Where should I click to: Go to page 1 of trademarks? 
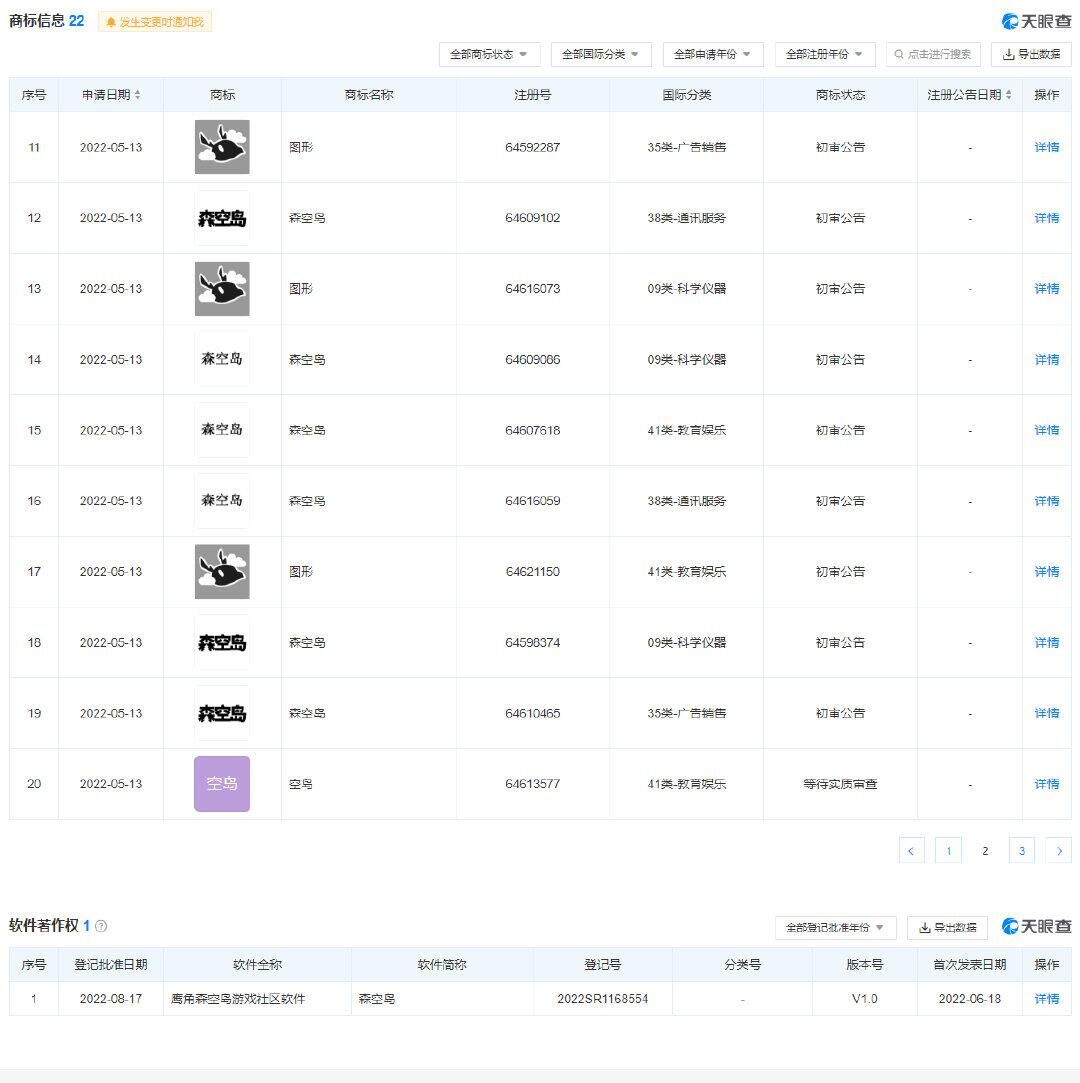point(948,851)
